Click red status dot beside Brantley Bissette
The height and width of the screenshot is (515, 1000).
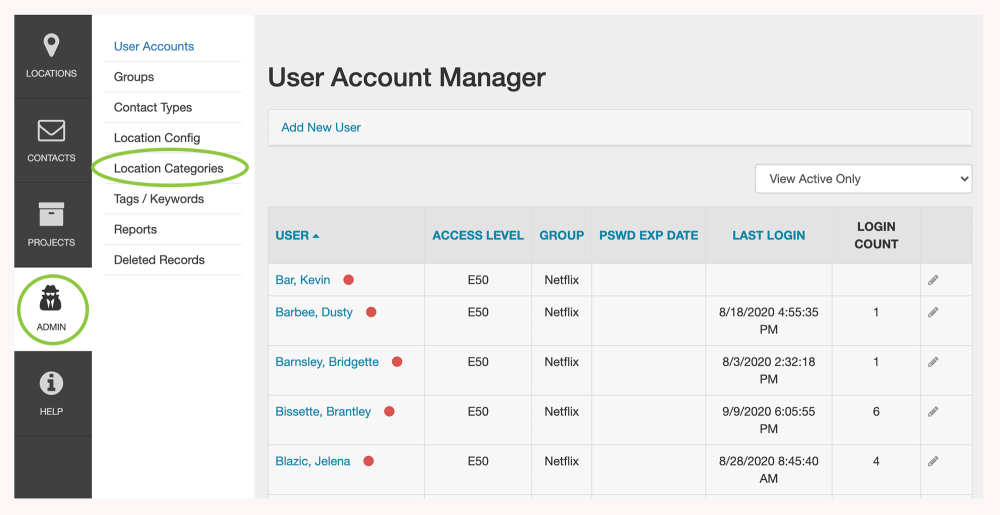click(x=389, y=411)
